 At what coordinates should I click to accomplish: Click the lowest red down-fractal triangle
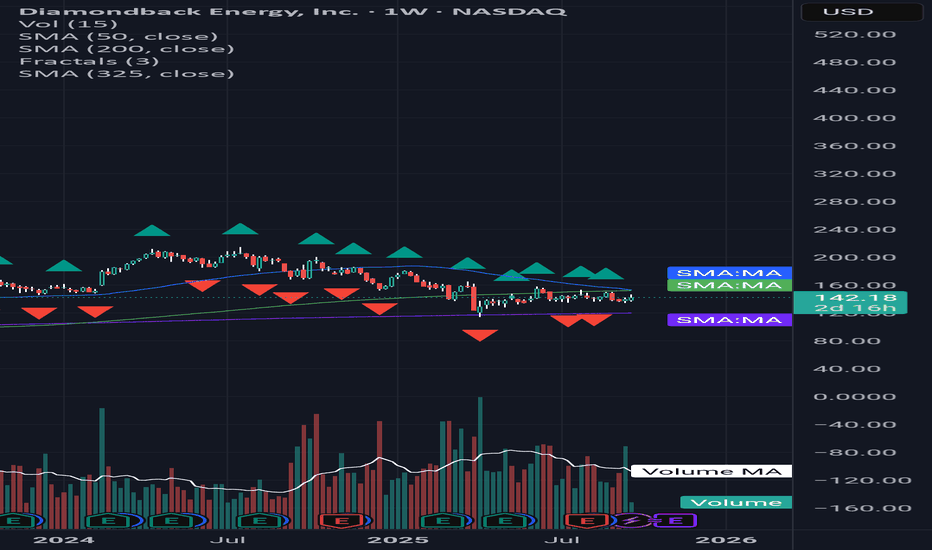coord(480,335)
